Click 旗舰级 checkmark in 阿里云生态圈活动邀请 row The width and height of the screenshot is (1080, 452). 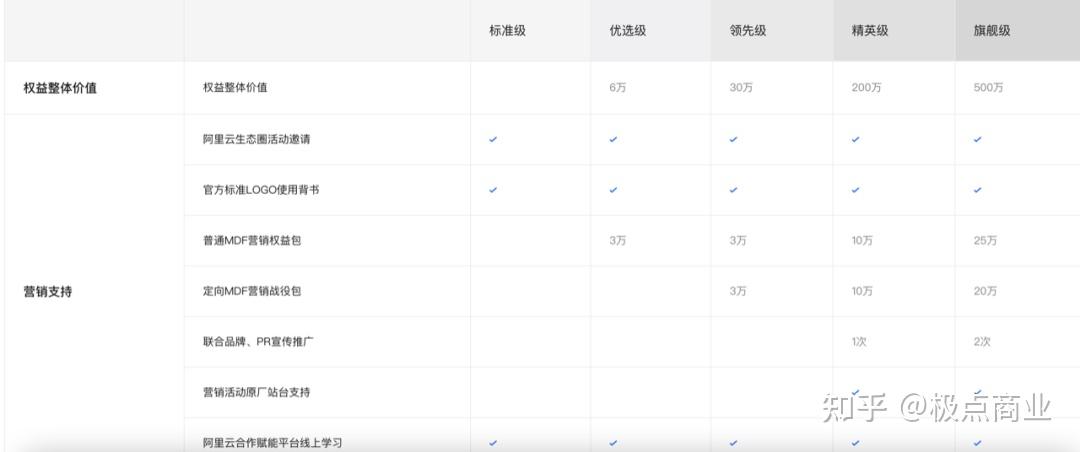point(977,139)
